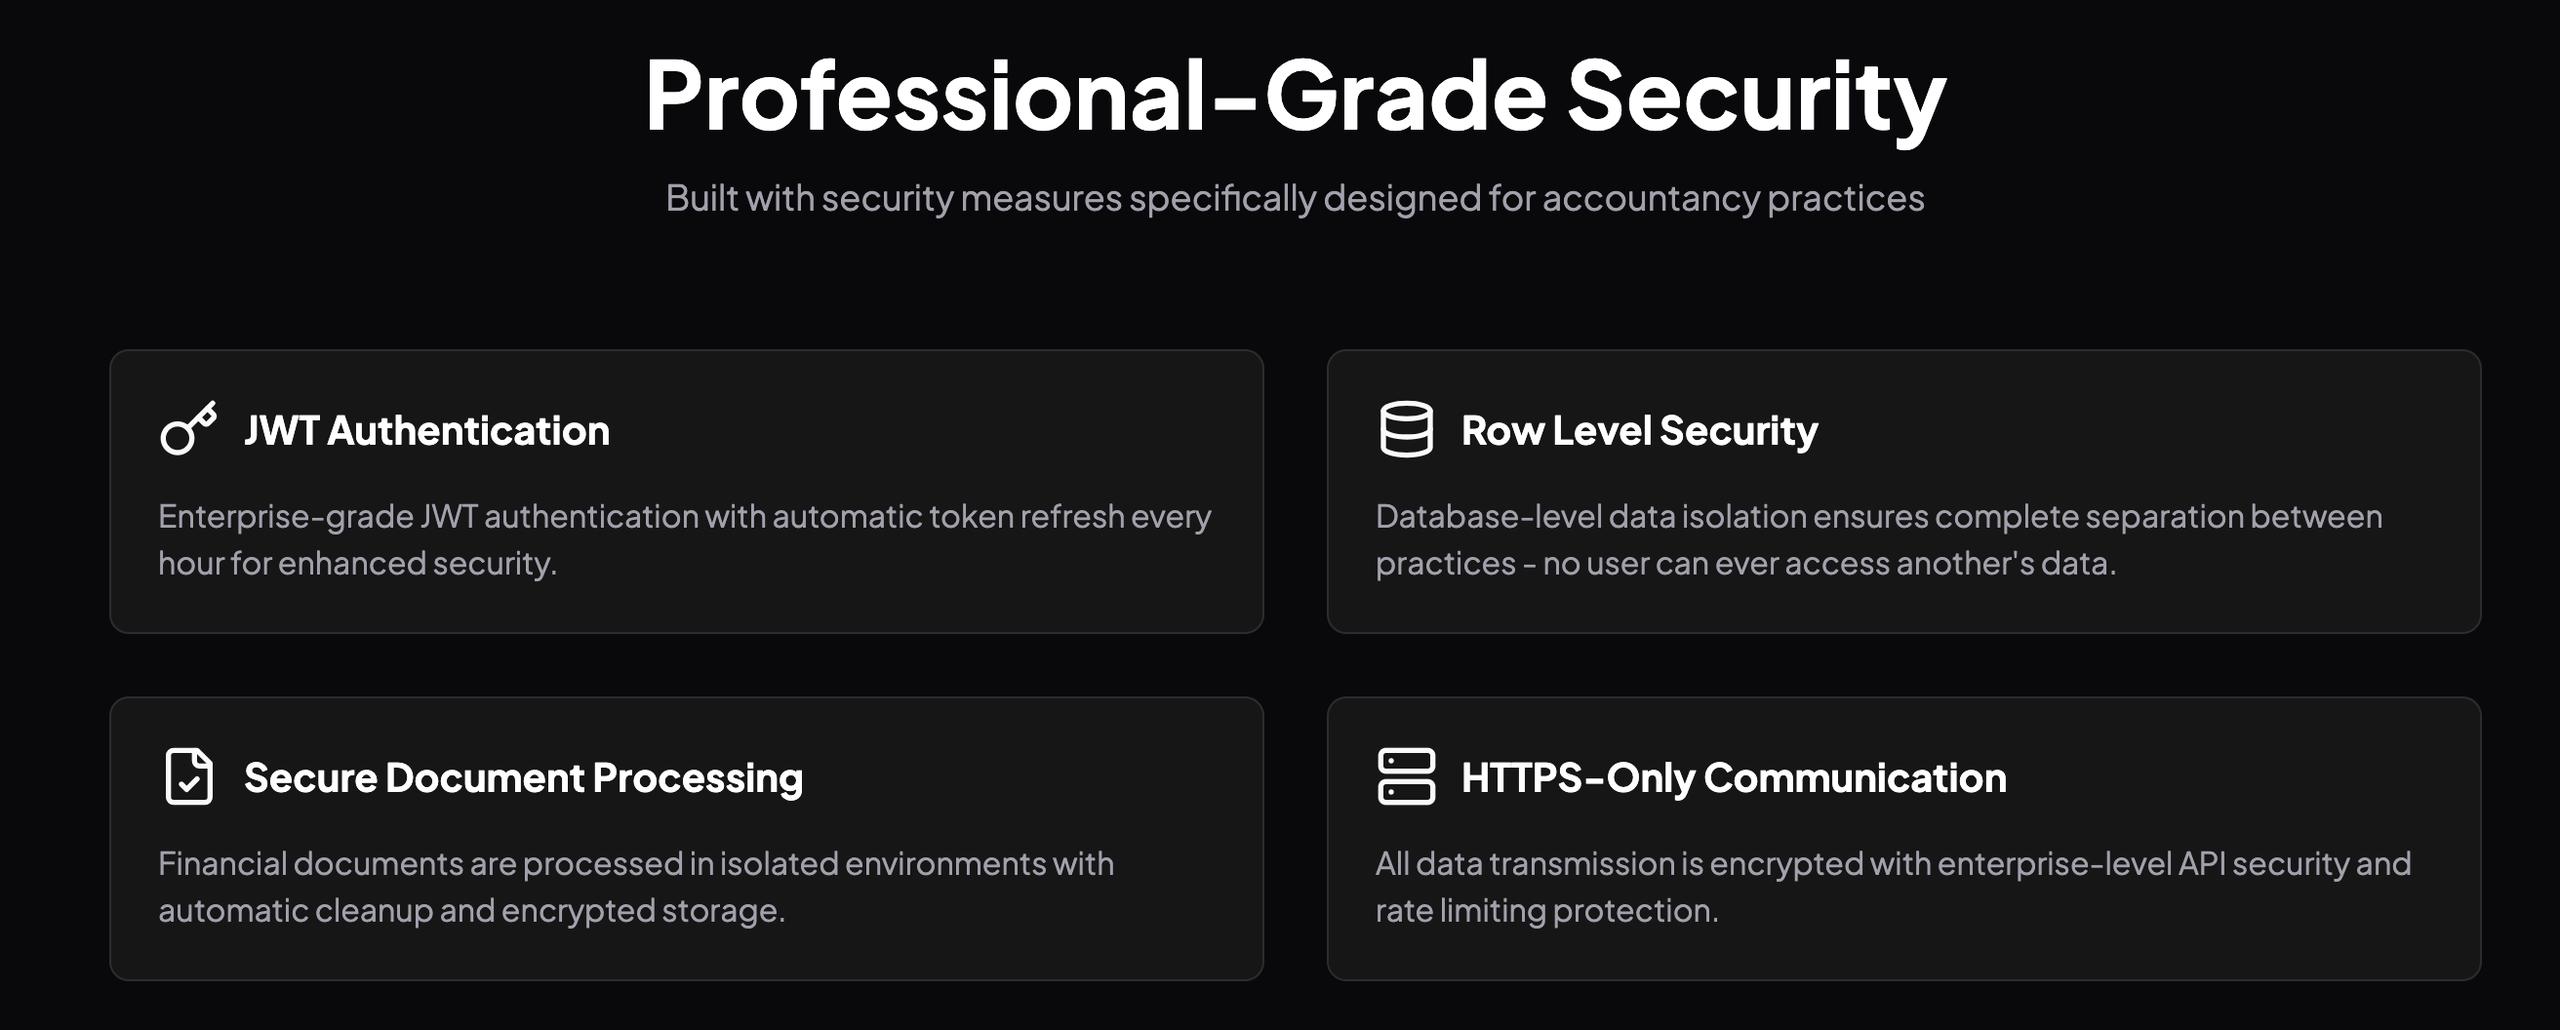Click the "hour for enhanced security" text

click(357, 564)
